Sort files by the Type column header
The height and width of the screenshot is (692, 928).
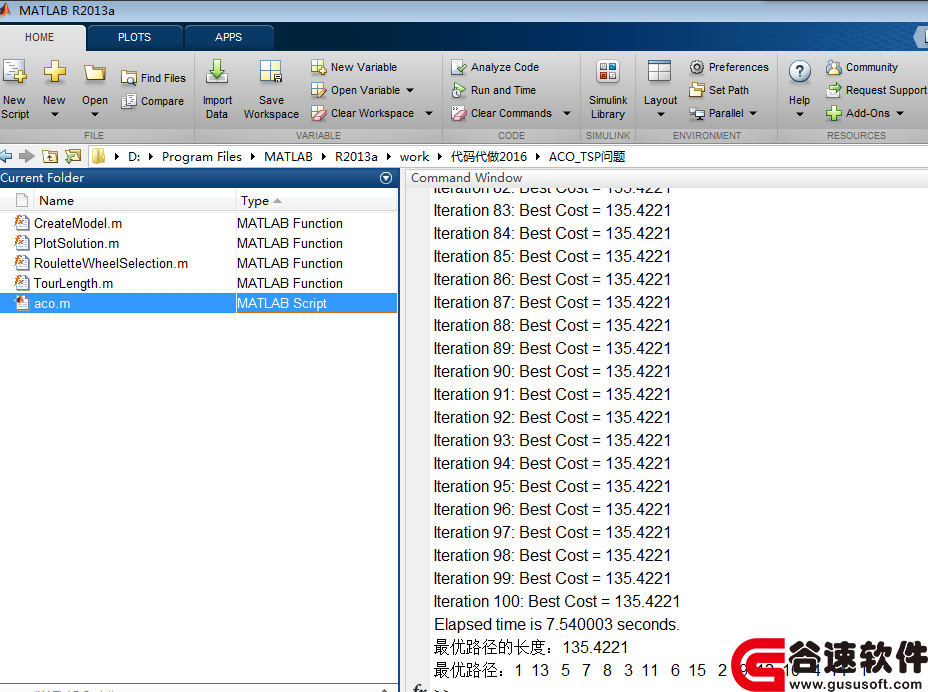(x=317, y=201)
